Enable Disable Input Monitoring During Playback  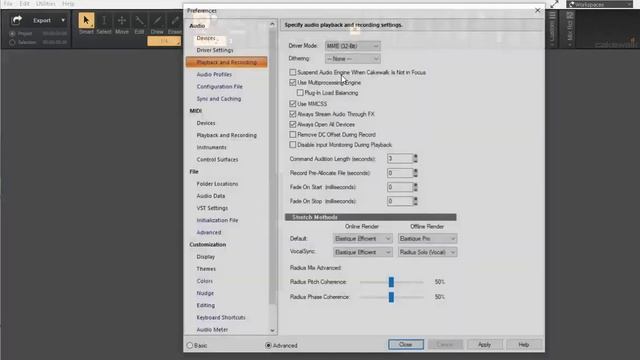[x=293, y=144]
